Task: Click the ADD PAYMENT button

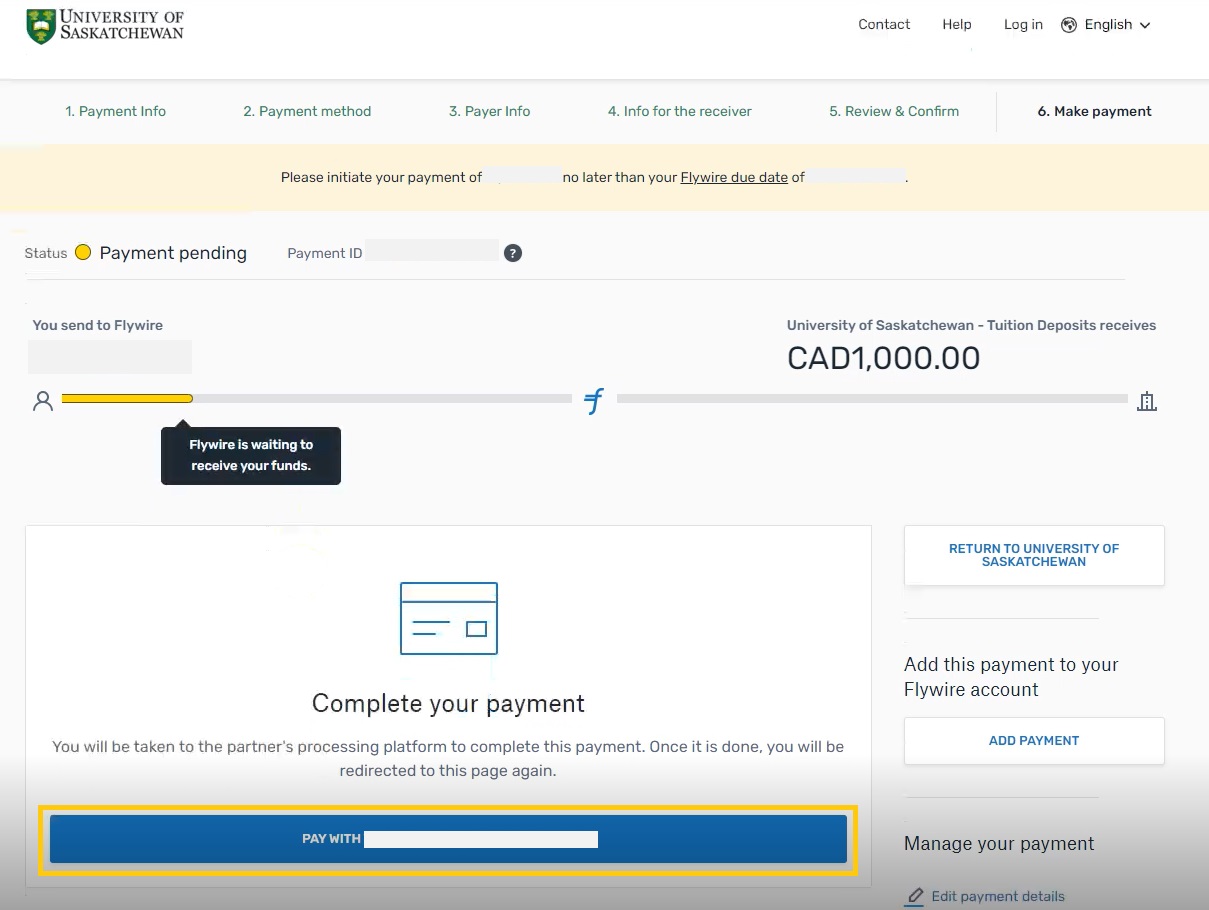Action: coord(1034,741)
